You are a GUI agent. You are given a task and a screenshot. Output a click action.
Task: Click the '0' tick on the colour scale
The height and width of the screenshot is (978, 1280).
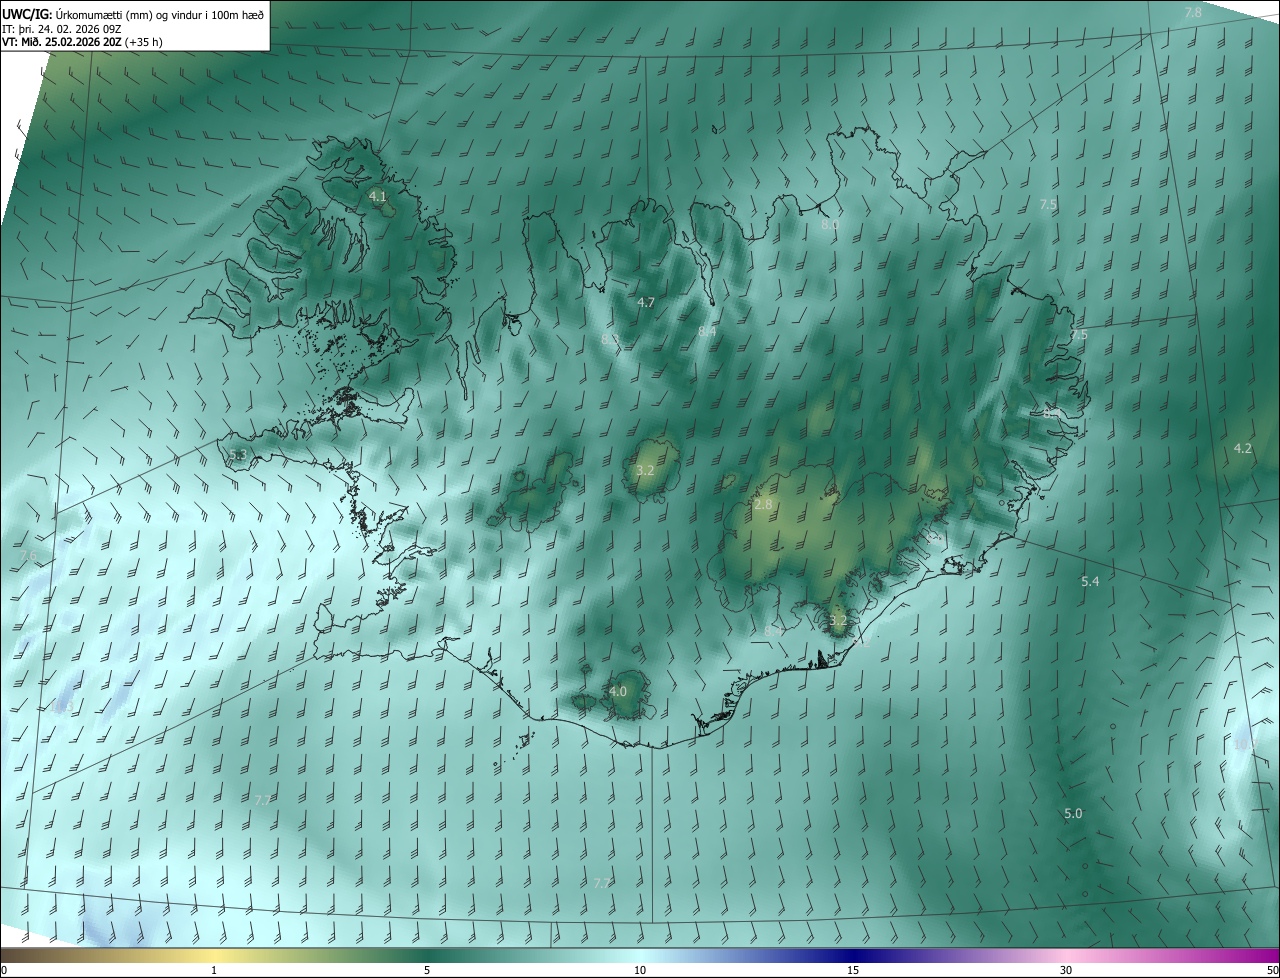point(4,970)
